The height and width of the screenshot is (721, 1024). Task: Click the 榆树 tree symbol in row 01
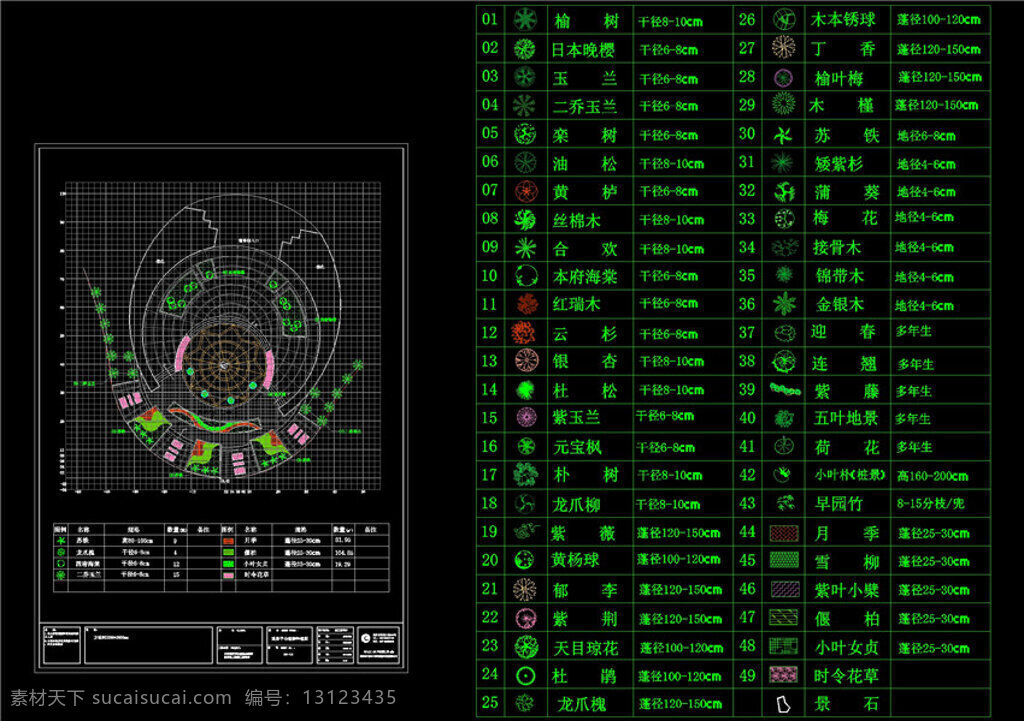tap(525, 20)
